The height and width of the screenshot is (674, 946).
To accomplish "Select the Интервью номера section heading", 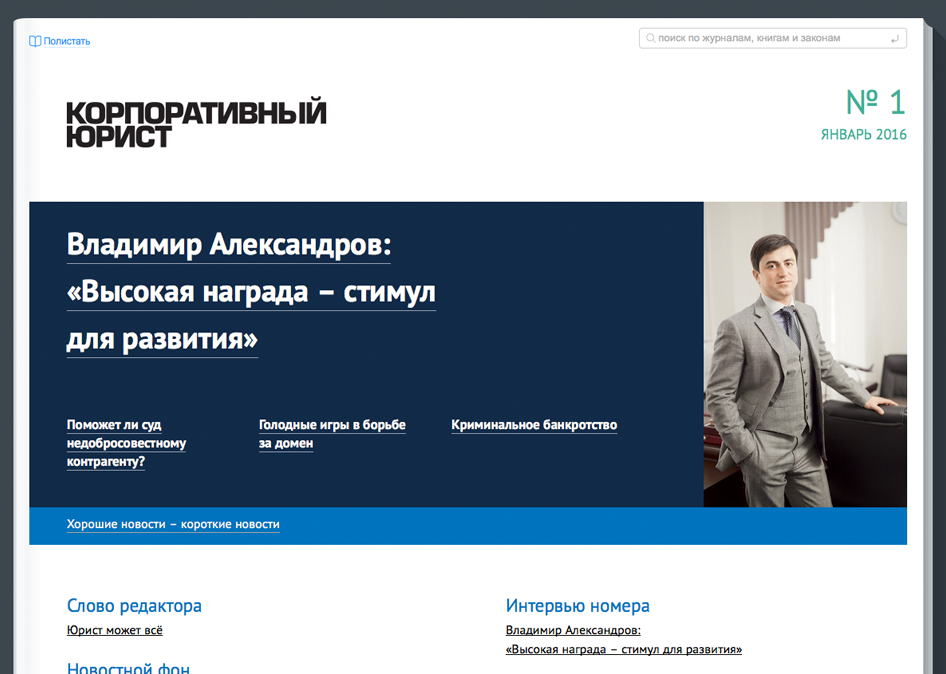I will (x=577, y=606).
